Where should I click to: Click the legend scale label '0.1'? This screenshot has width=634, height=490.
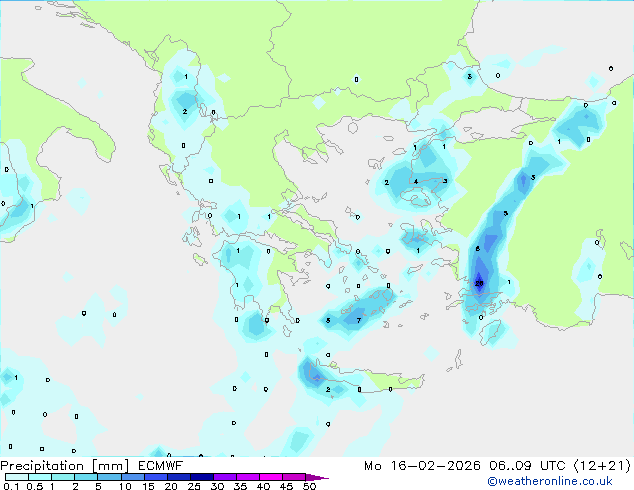point(11,486)
